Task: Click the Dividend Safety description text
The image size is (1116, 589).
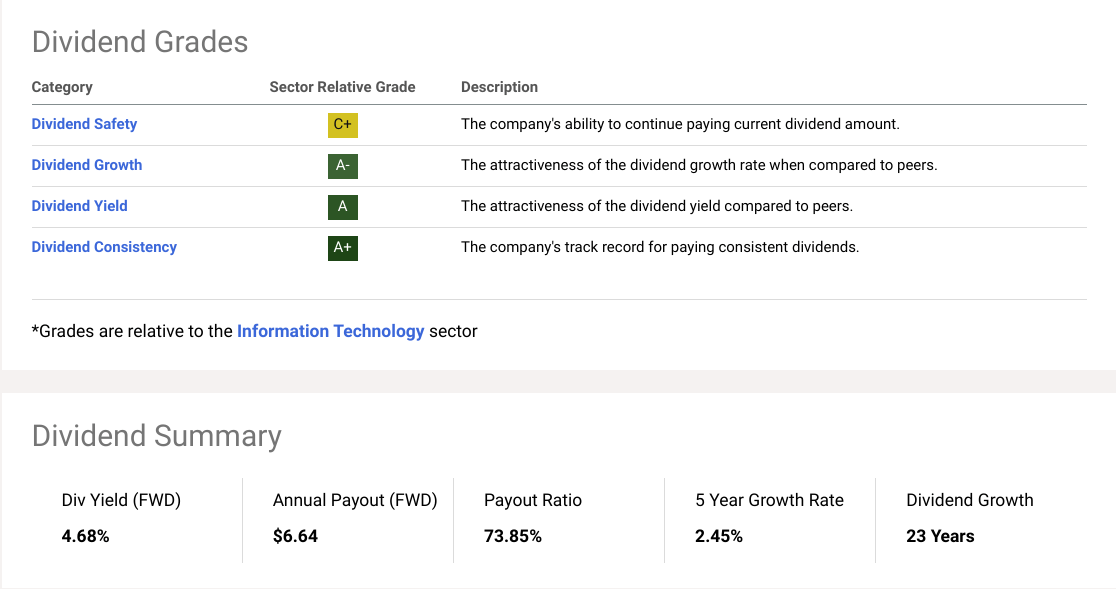Action: (x=680, y=124)
